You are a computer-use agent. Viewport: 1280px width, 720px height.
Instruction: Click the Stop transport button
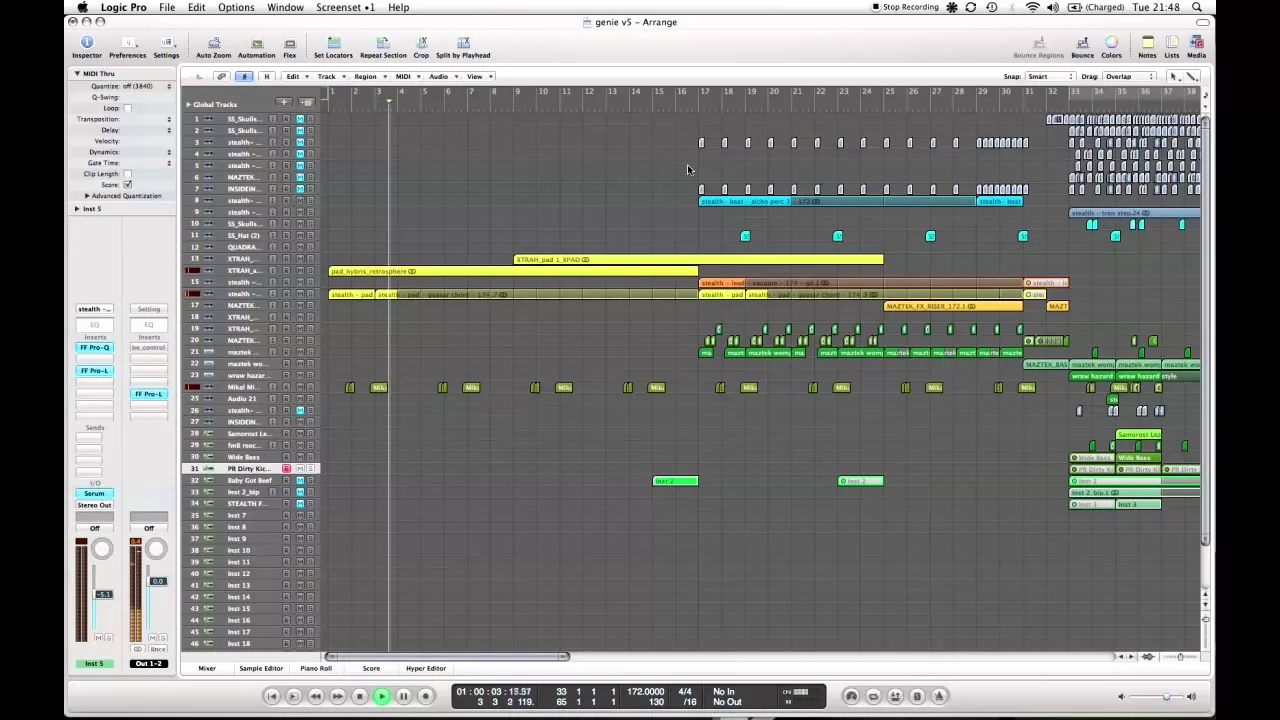[x=359, y=696]
